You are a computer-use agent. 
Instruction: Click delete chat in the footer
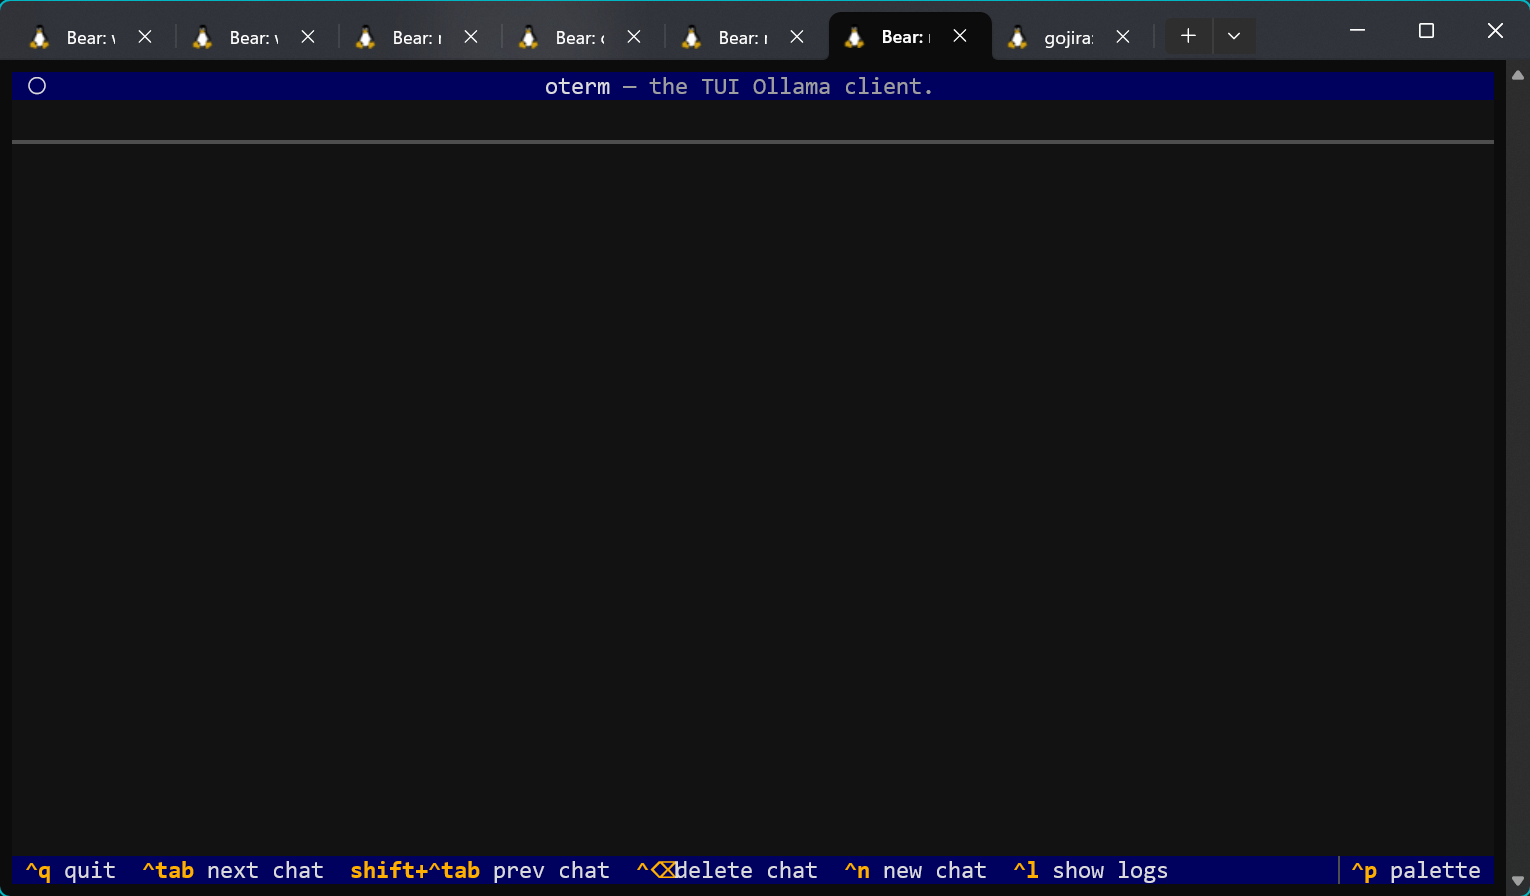tap(727, 870)
